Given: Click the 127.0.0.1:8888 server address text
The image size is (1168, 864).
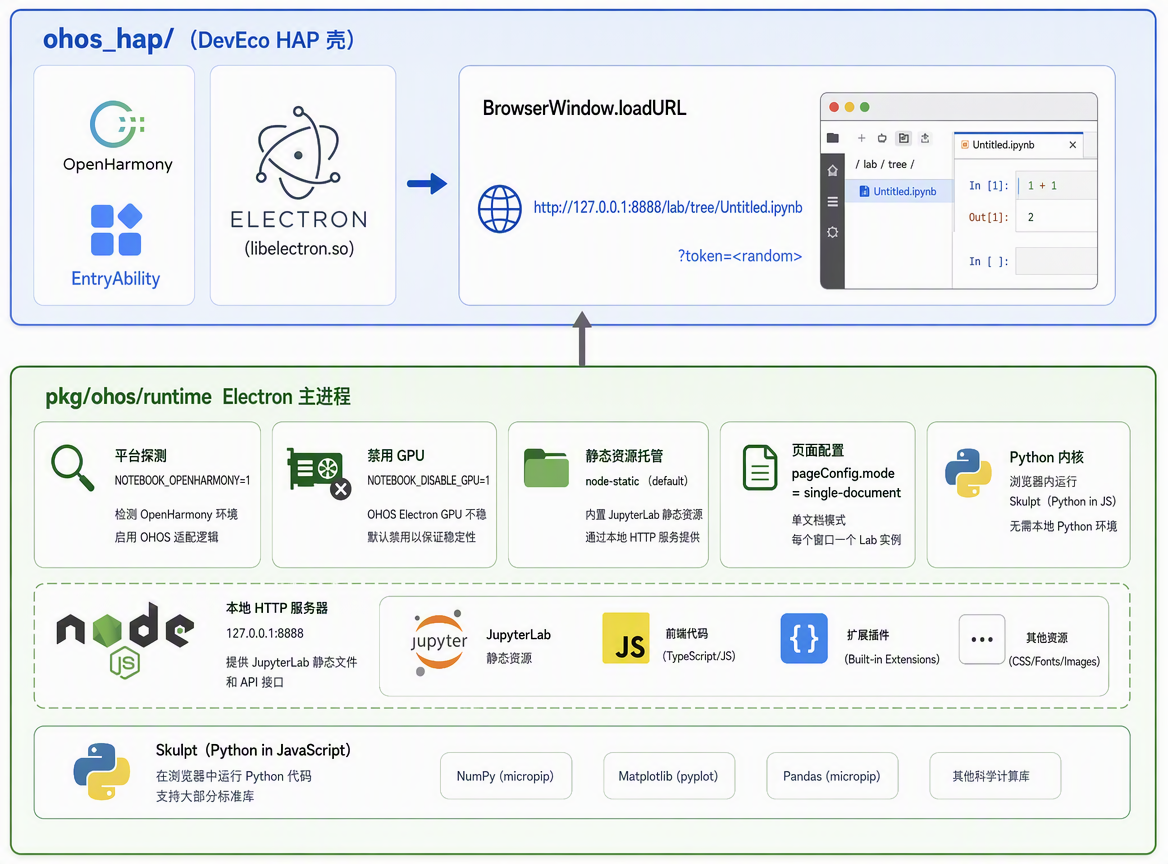Looking at the screenshot, I should point(265,634).
